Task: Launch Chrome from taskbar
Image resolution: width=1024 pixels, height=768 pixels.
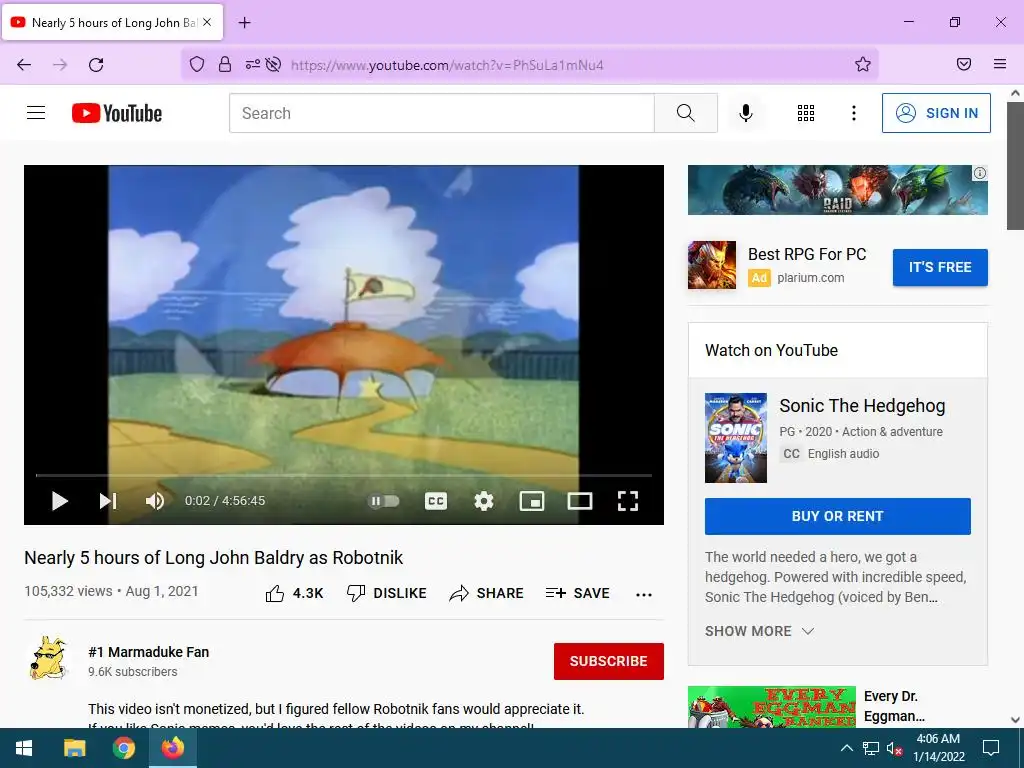Action: 123,748
